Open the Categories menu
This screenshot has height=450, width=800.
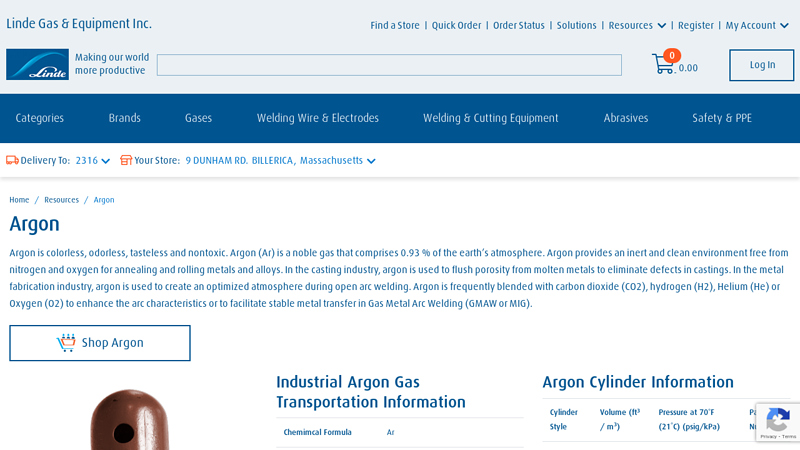point(40,118)
